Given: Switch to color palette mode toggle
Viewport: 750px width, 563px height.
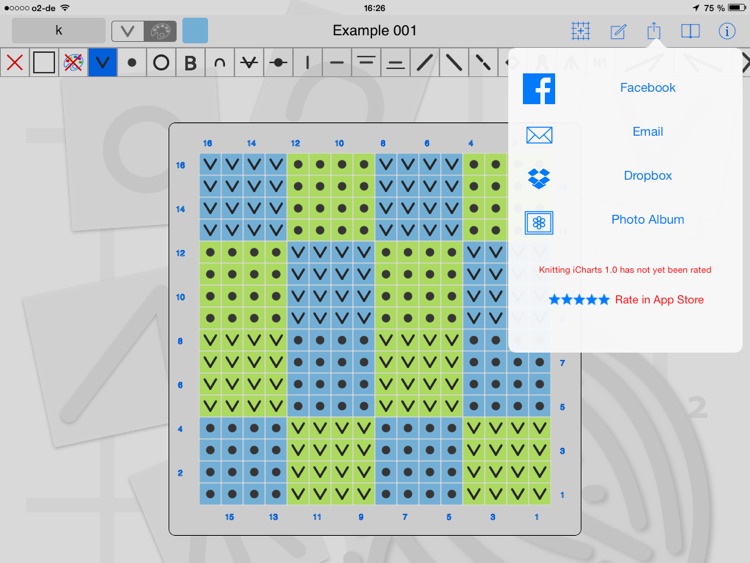Looking at the screenshot, I should (x=160, y=32).
